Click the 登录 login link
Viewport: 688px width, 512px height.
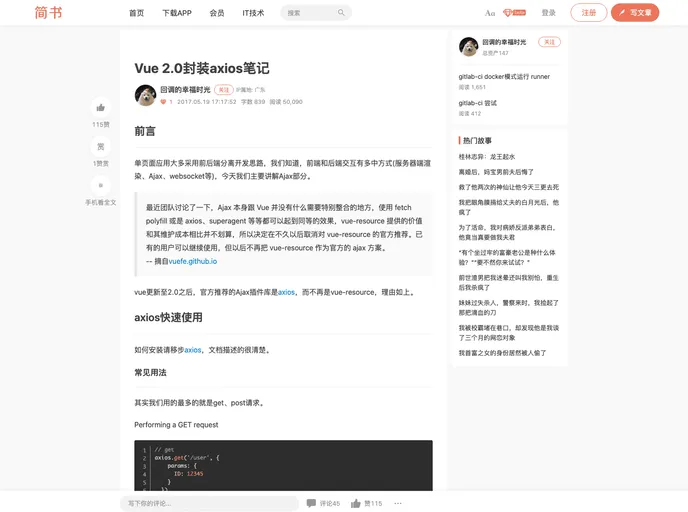click(548, 13)
